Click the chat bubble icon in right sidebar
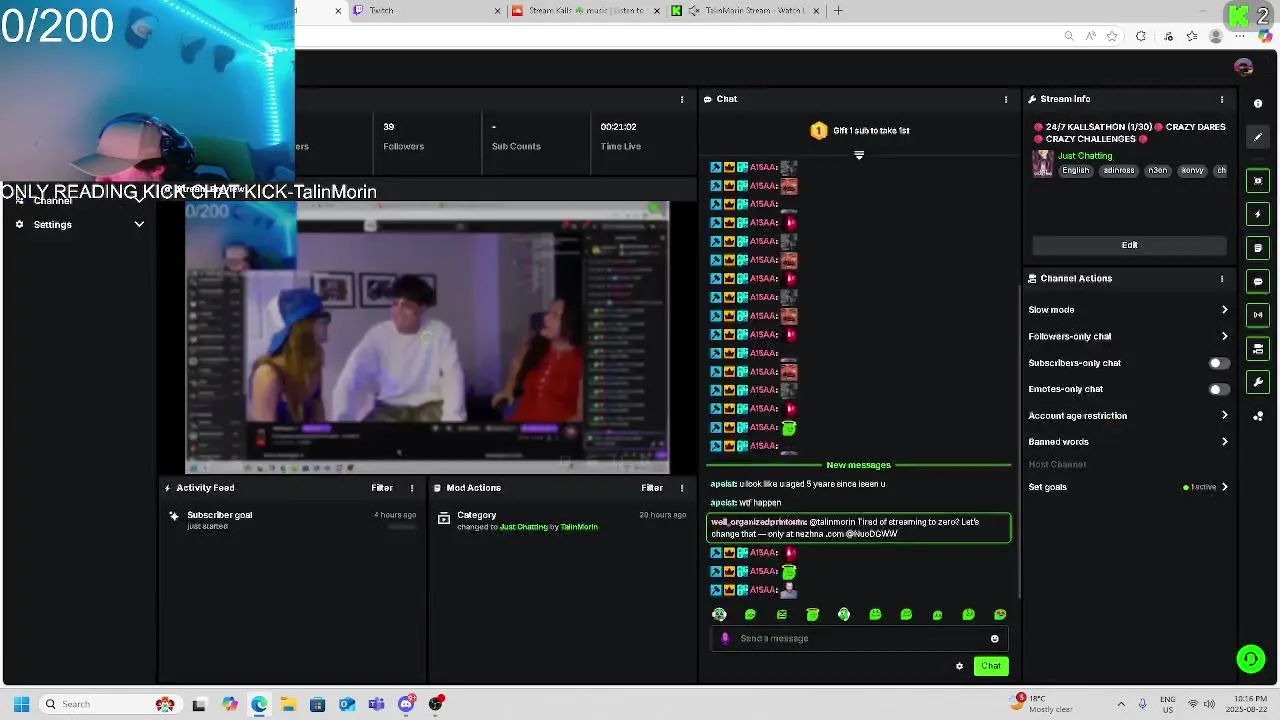The height and width of the screenshot is (720, 1280). (1258, 281)
